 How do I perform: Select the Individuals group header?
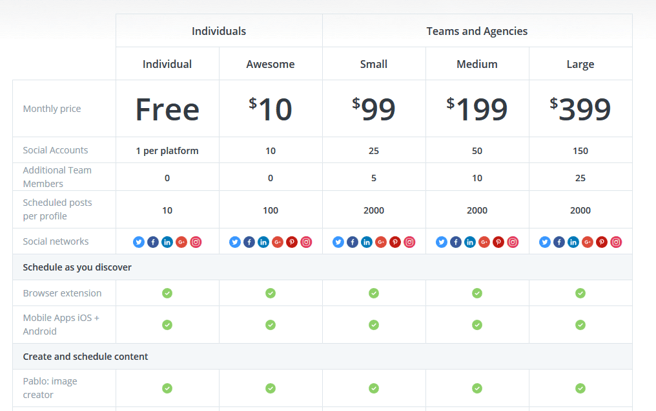click(219, 31)
